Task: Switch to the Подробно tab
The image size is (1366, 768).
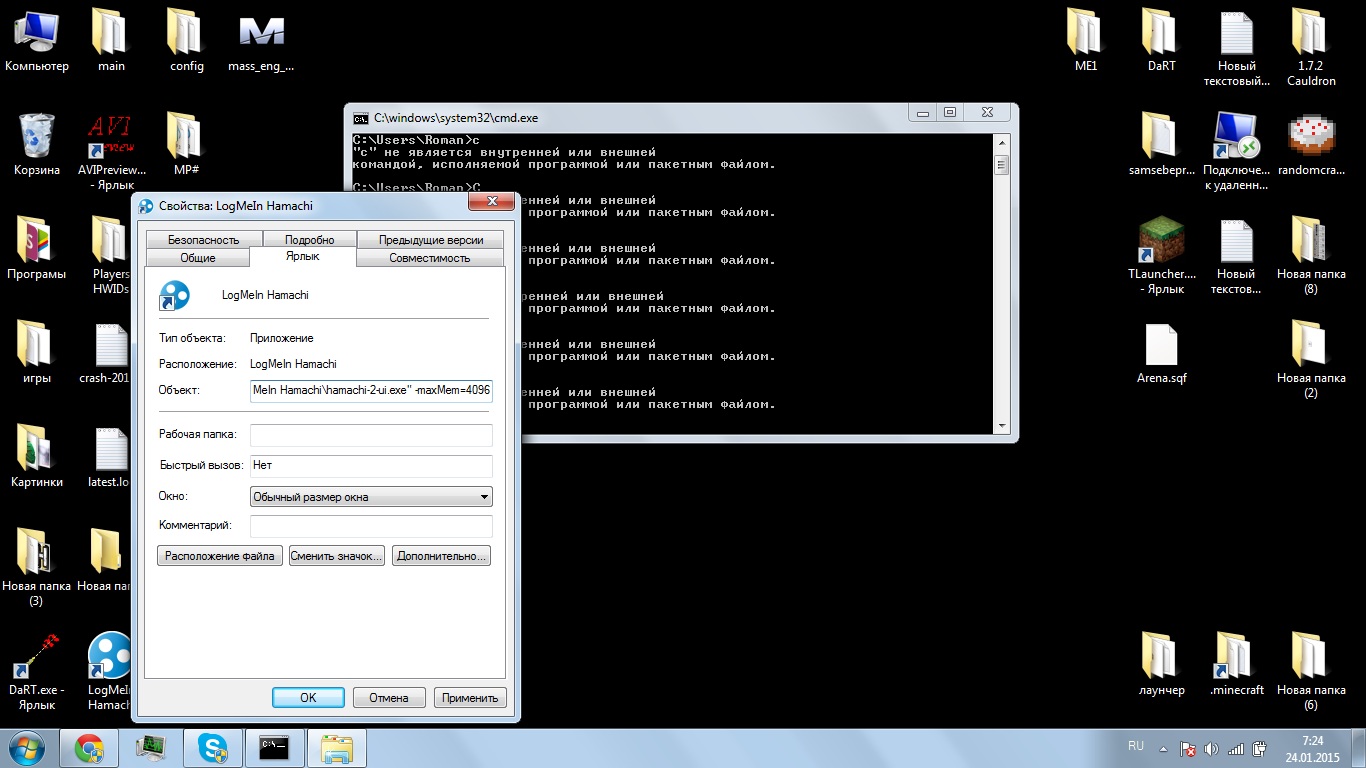Action: coord(309,240)
